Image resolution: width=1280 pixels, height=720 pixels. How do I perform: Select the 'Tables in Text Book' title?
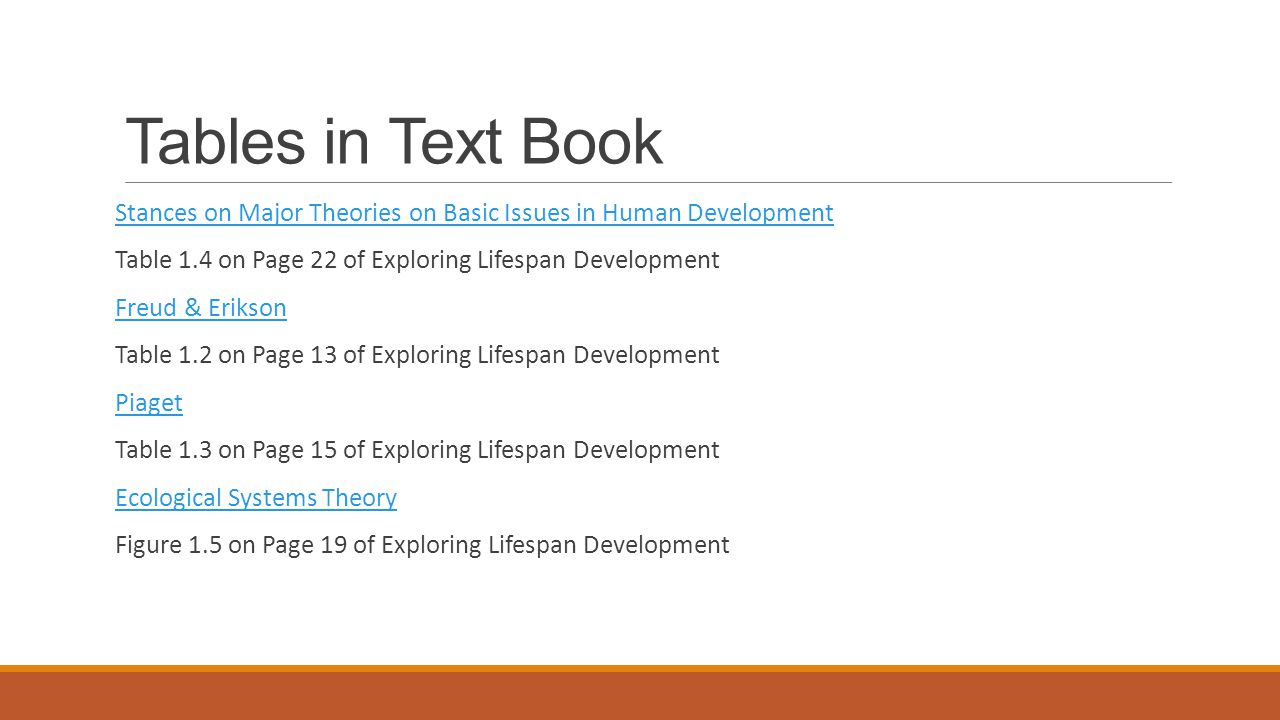[x=394, y=142]
